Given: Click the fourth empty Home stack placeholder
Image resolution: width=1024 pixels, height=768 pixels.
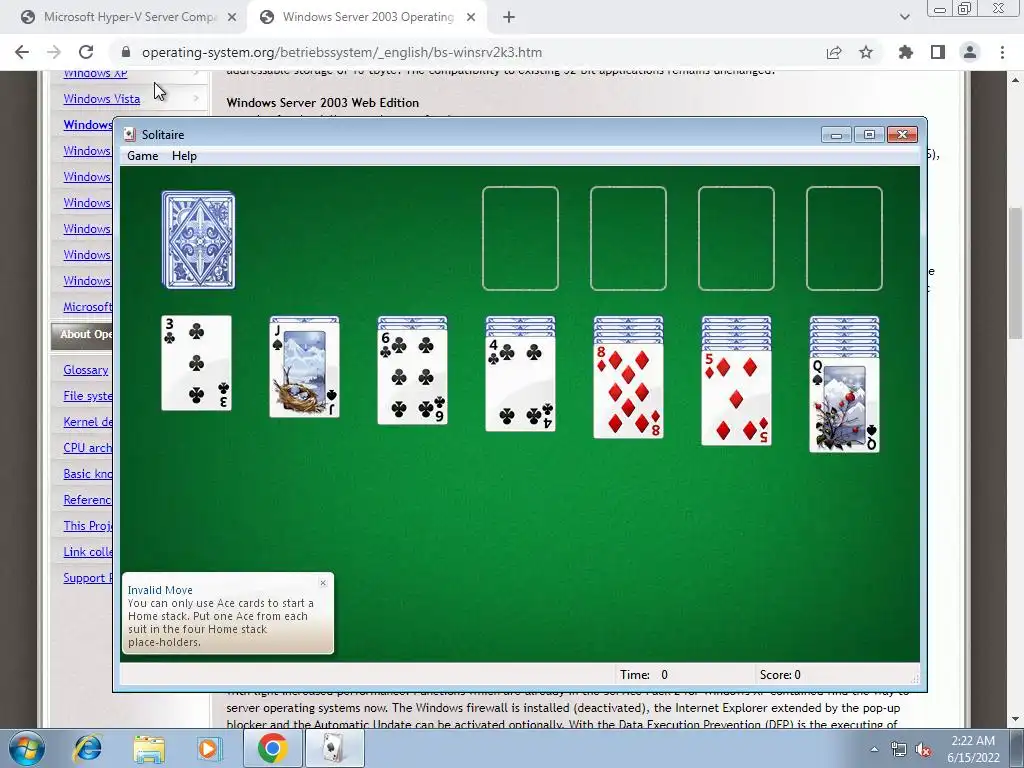Looking at the screenshot, I should (x=844, y=238).
